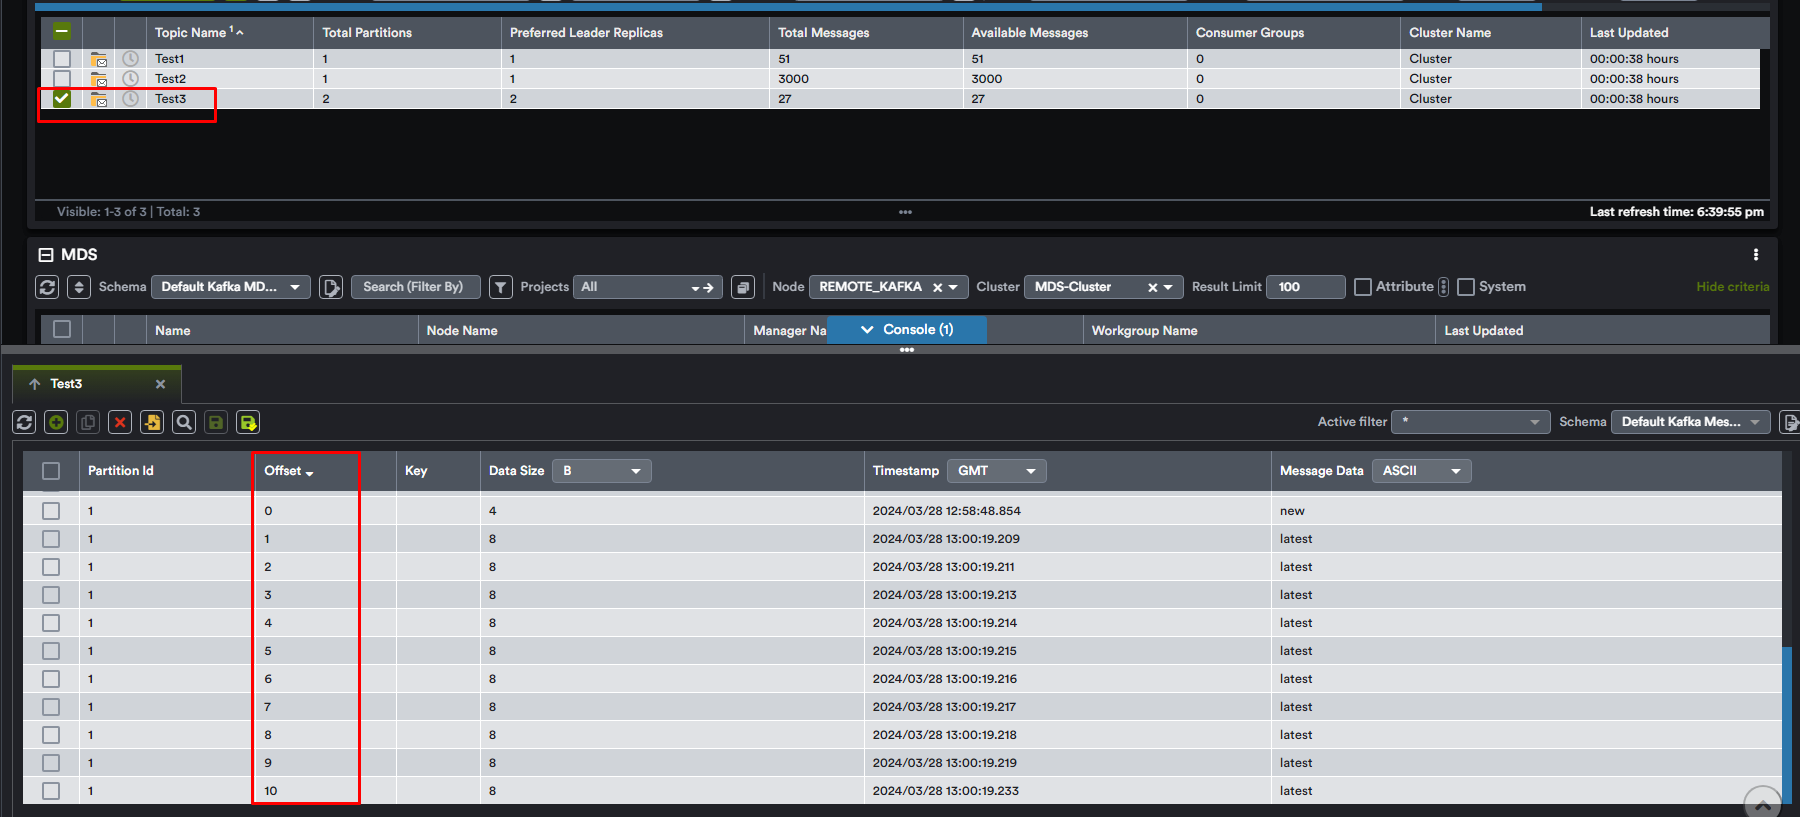Open the Timestamp GMT timezone dropdown
Viewport: 1800px width, 817px height.
click(996, 471)
